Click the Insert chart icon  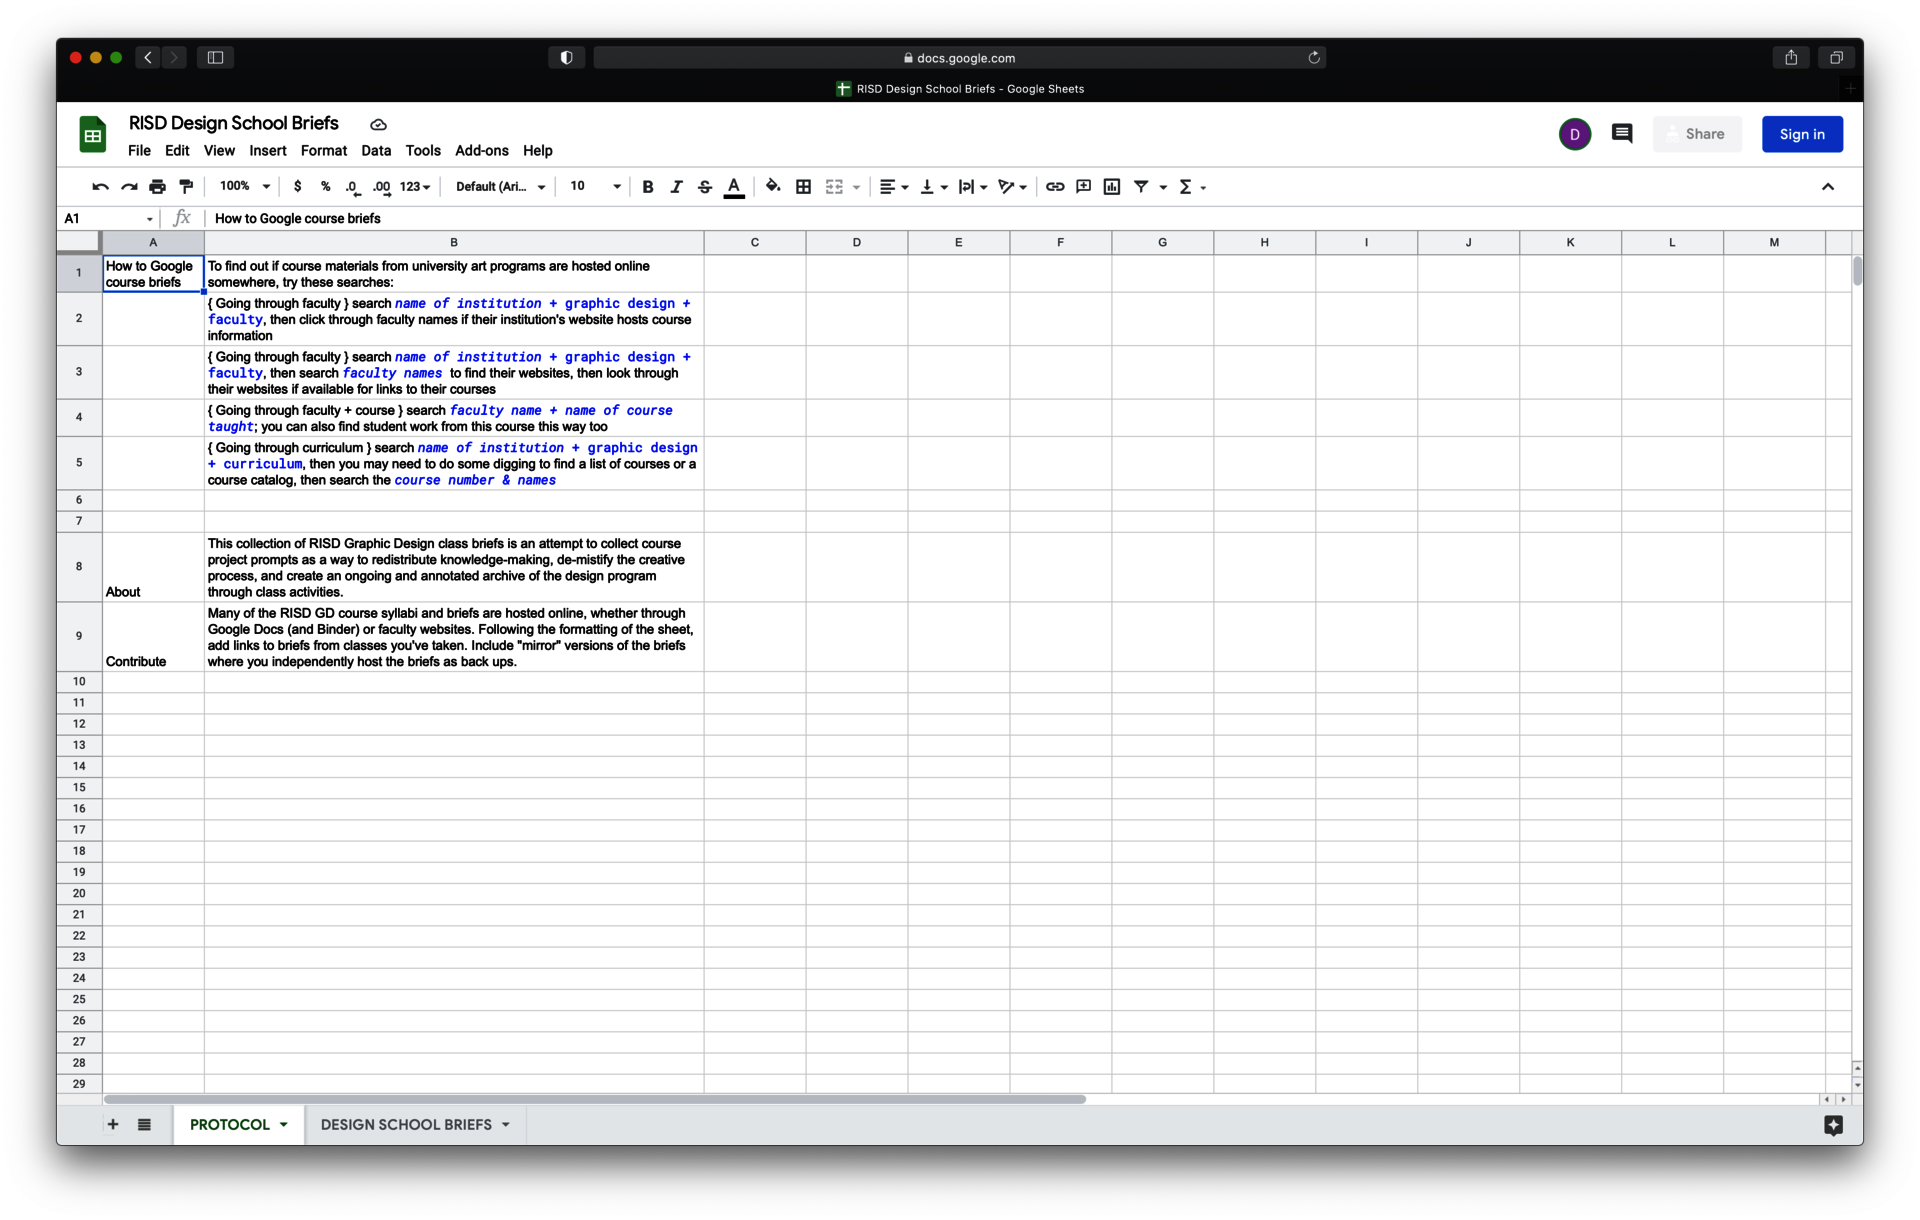[1112, 187]
